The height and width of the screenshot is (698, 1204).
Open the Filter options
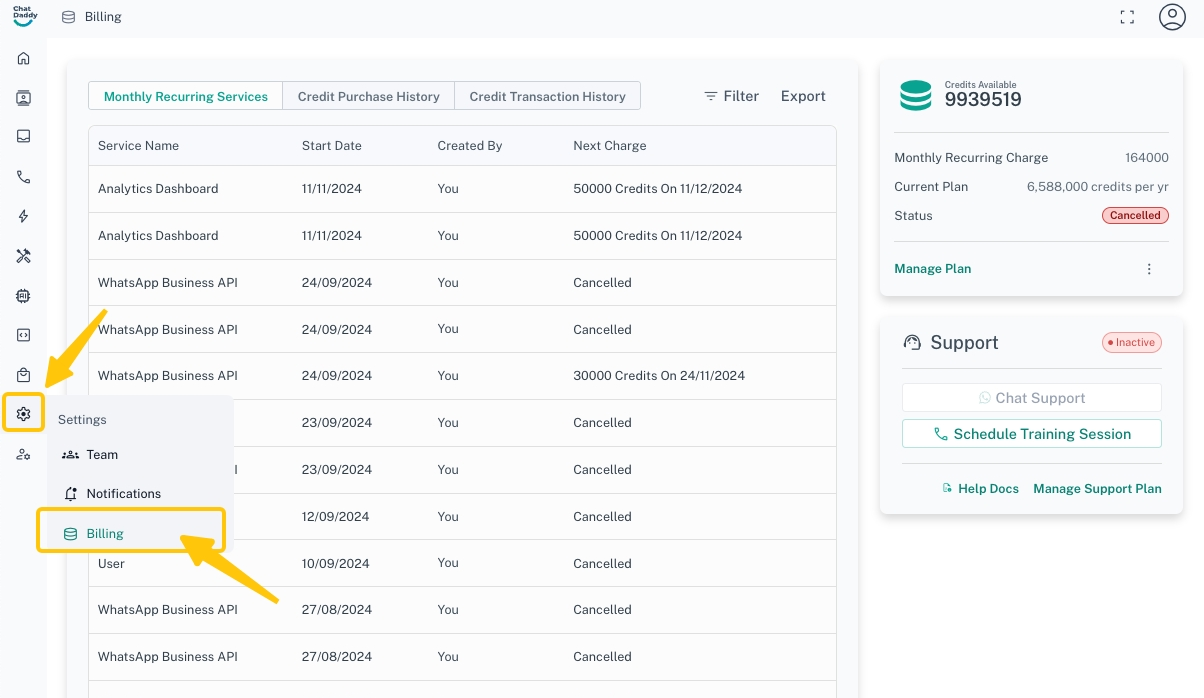click(x=731, y=96)
